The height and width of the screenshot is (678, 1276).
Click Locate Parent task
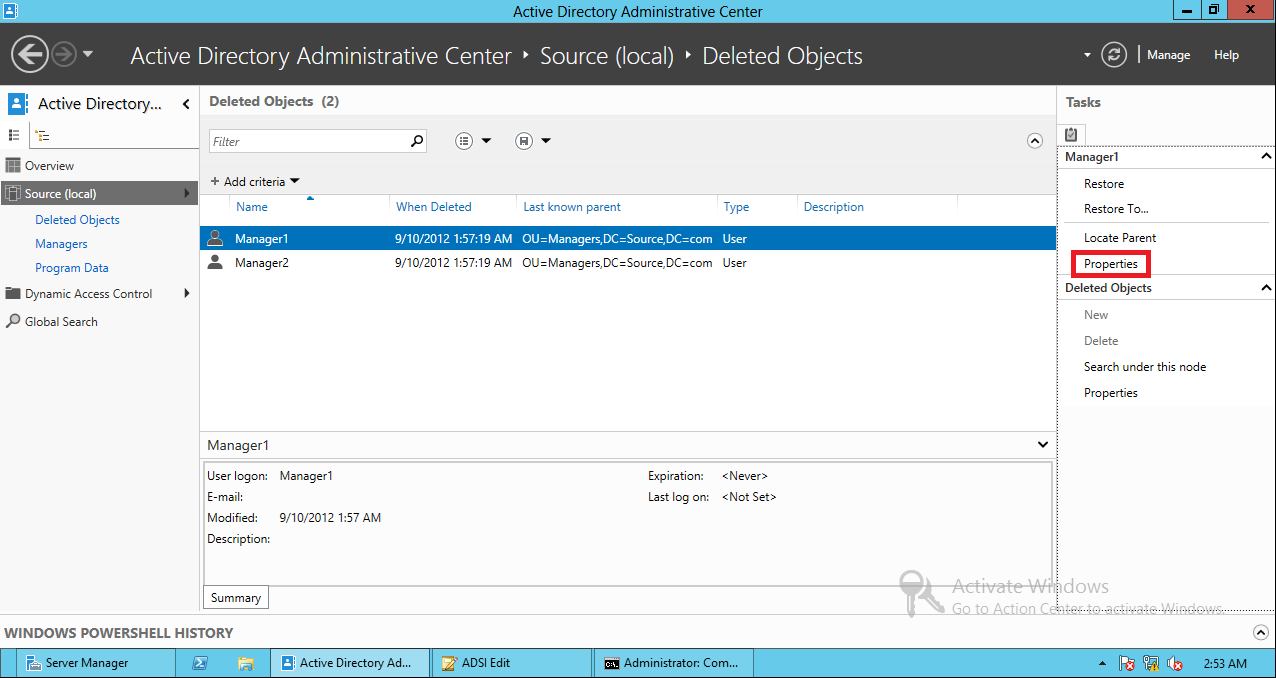click(1120, 238)
